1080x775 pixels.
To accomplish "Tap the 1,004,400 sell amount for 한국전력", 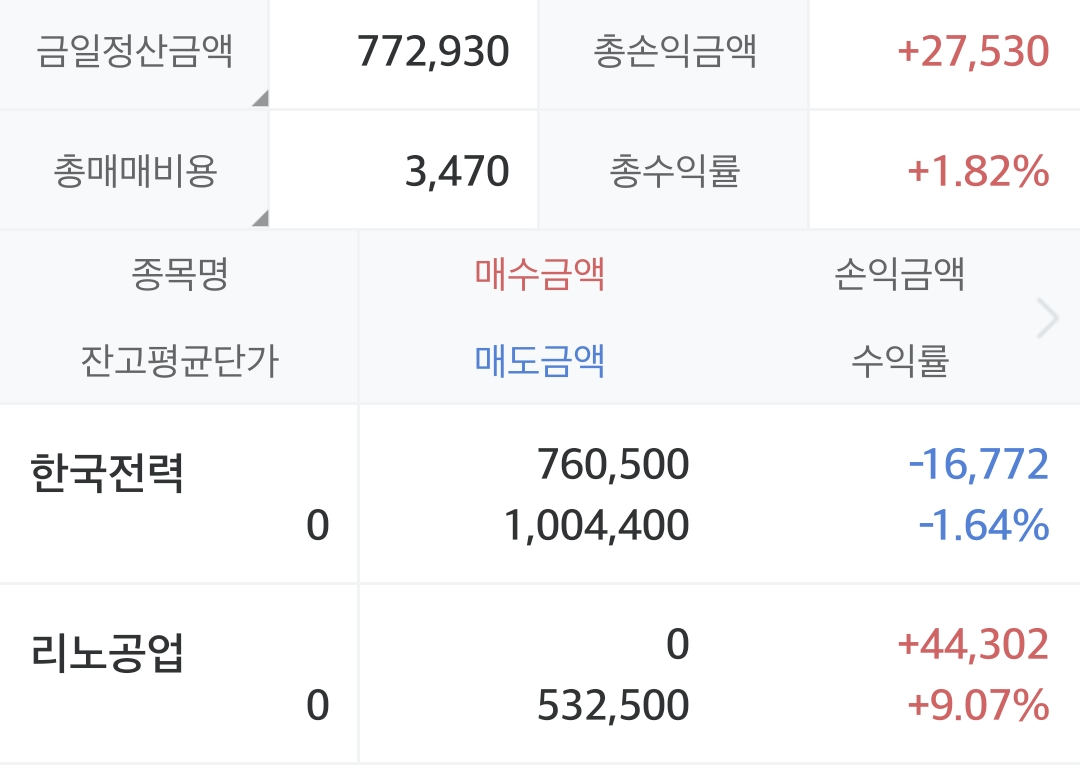I will point(596,526).
